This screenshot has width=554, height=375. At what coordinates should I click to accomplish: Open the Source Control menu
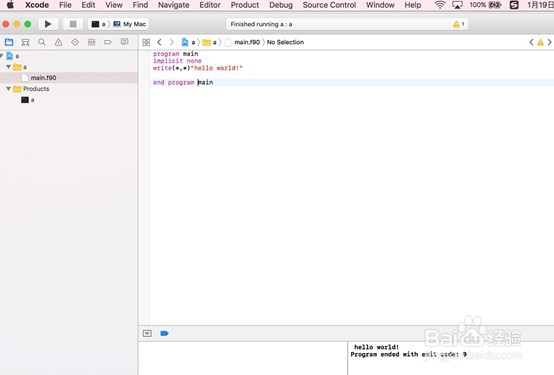329,5
